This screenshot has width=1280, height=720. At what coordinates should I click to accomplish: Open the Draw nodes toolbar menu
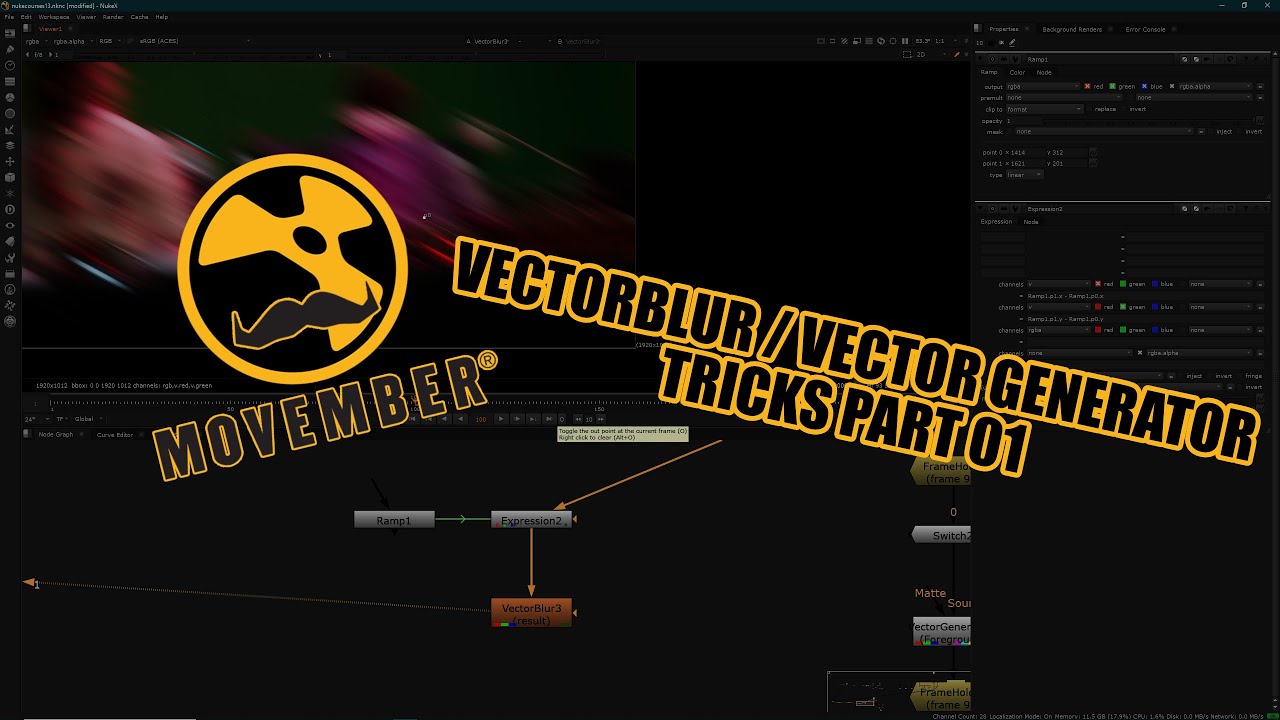click(x=10, y=49)
